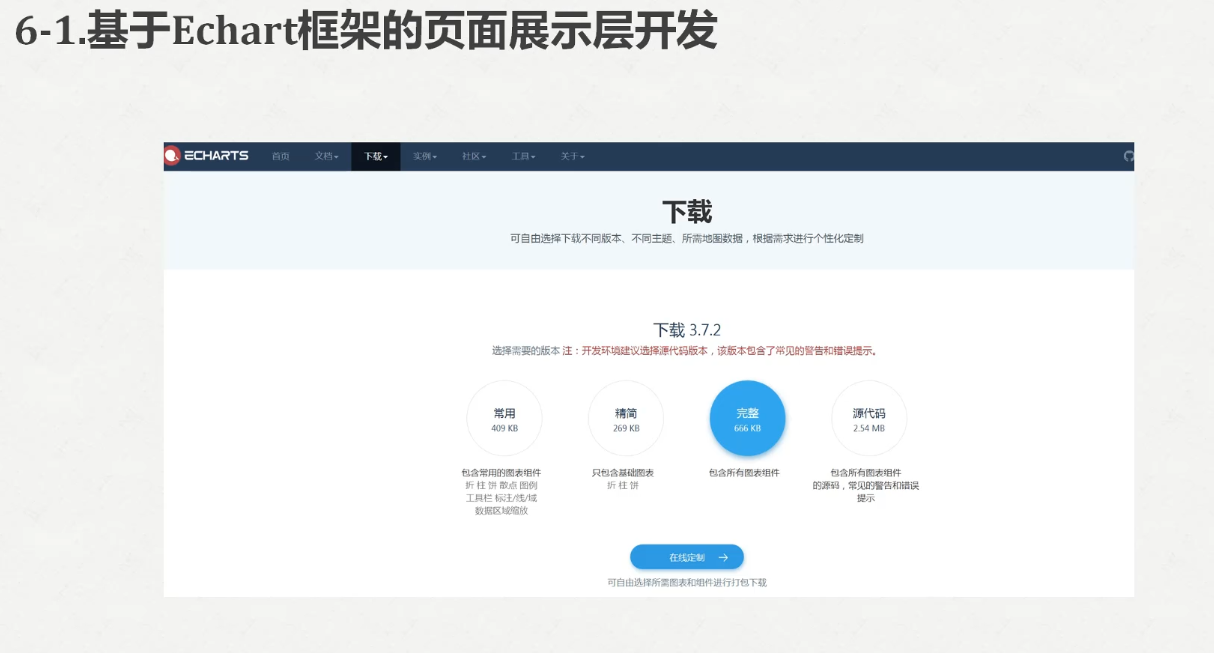Click the red 开发环境建议选择源代码版本 note
This screenshot has height=653, width=1214.
[719, 351]
